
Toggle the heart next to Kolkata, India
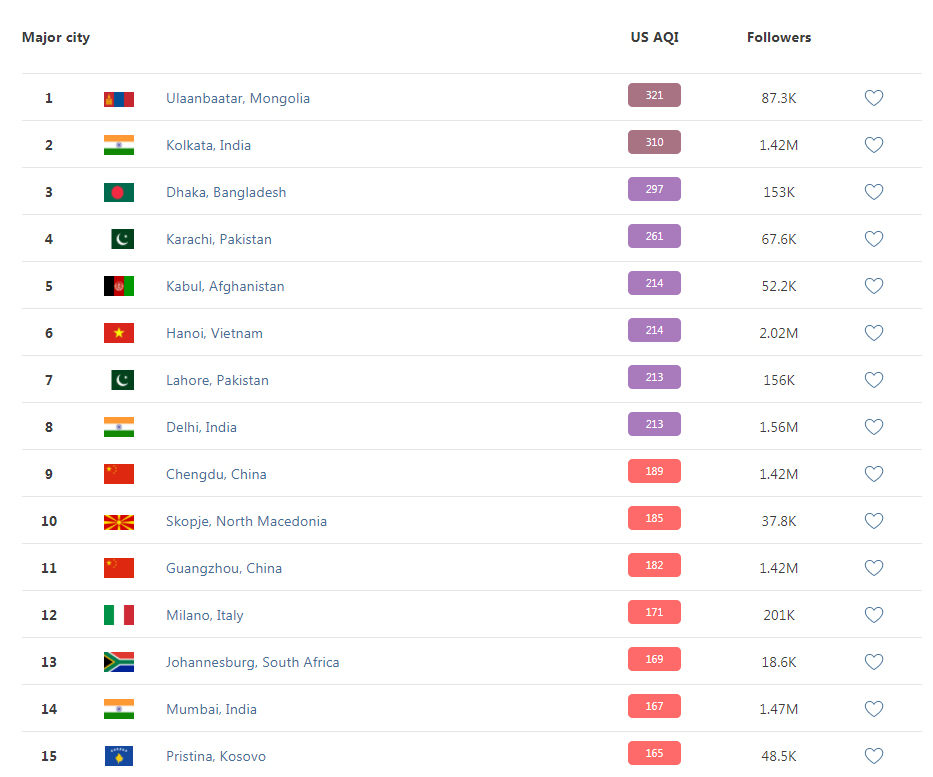tap(873, 145)
